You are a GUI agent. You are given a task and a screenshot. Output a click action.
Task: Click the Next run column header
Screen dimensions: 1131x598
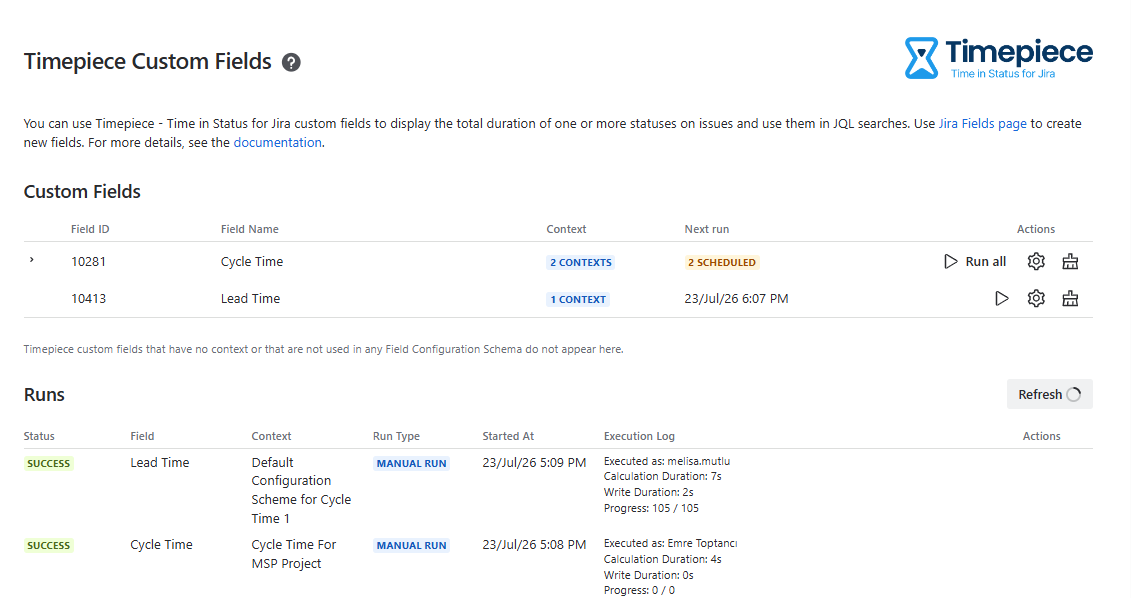pos(707,229)
